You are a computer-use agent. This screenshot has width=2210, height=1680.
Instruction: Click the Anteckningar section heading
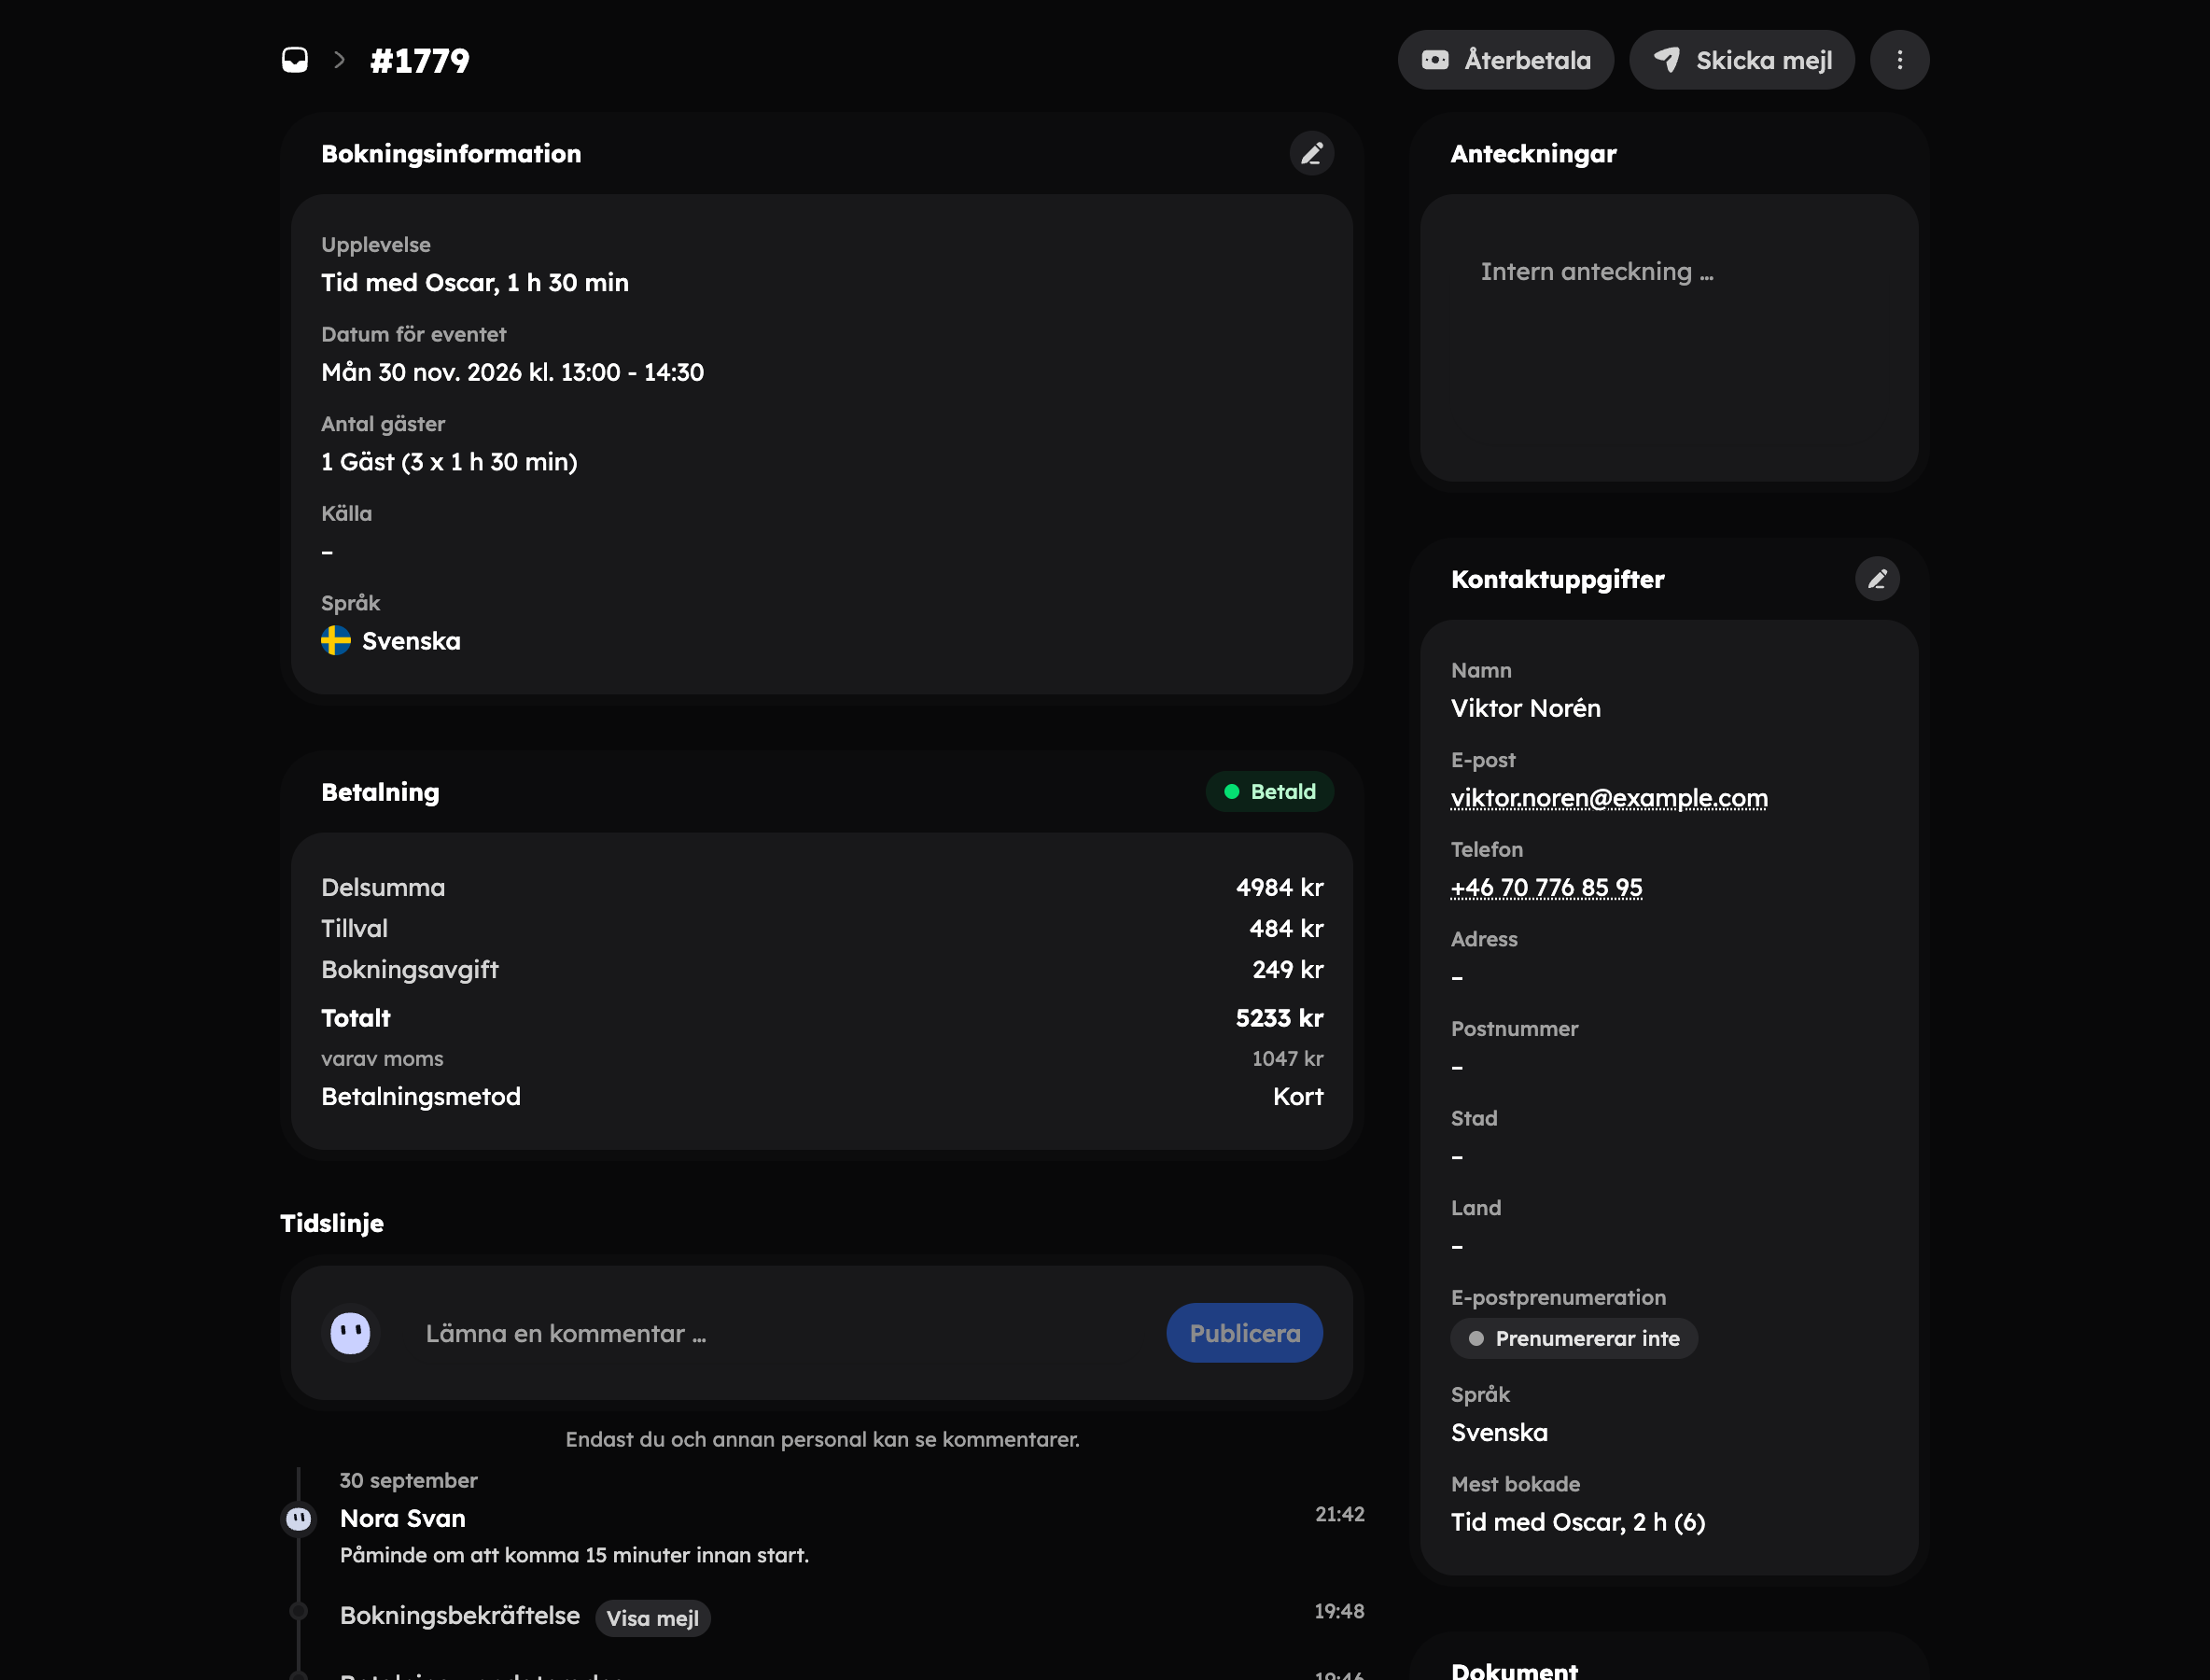click(1533, 154)
